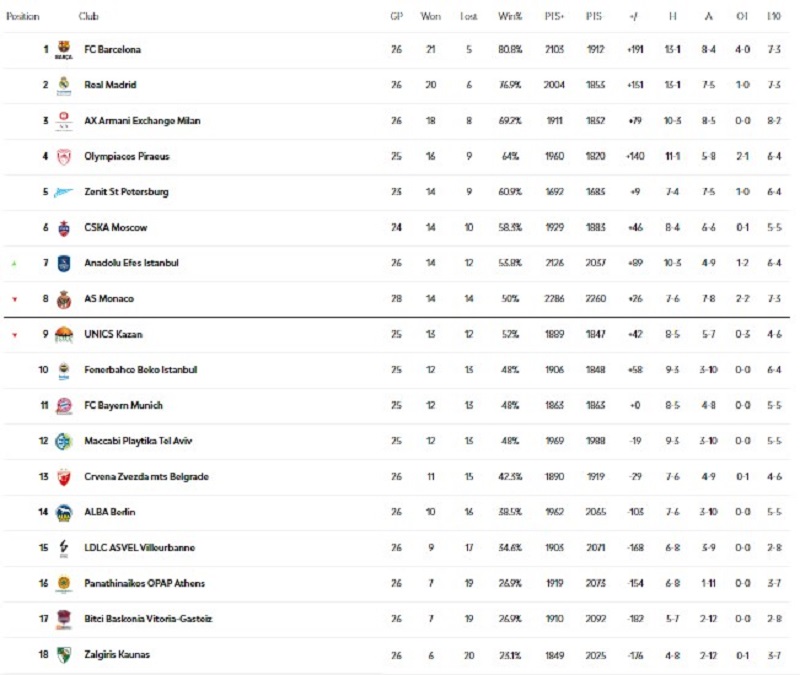
Task: Click the Position column header
Action: tap(23, 17)
